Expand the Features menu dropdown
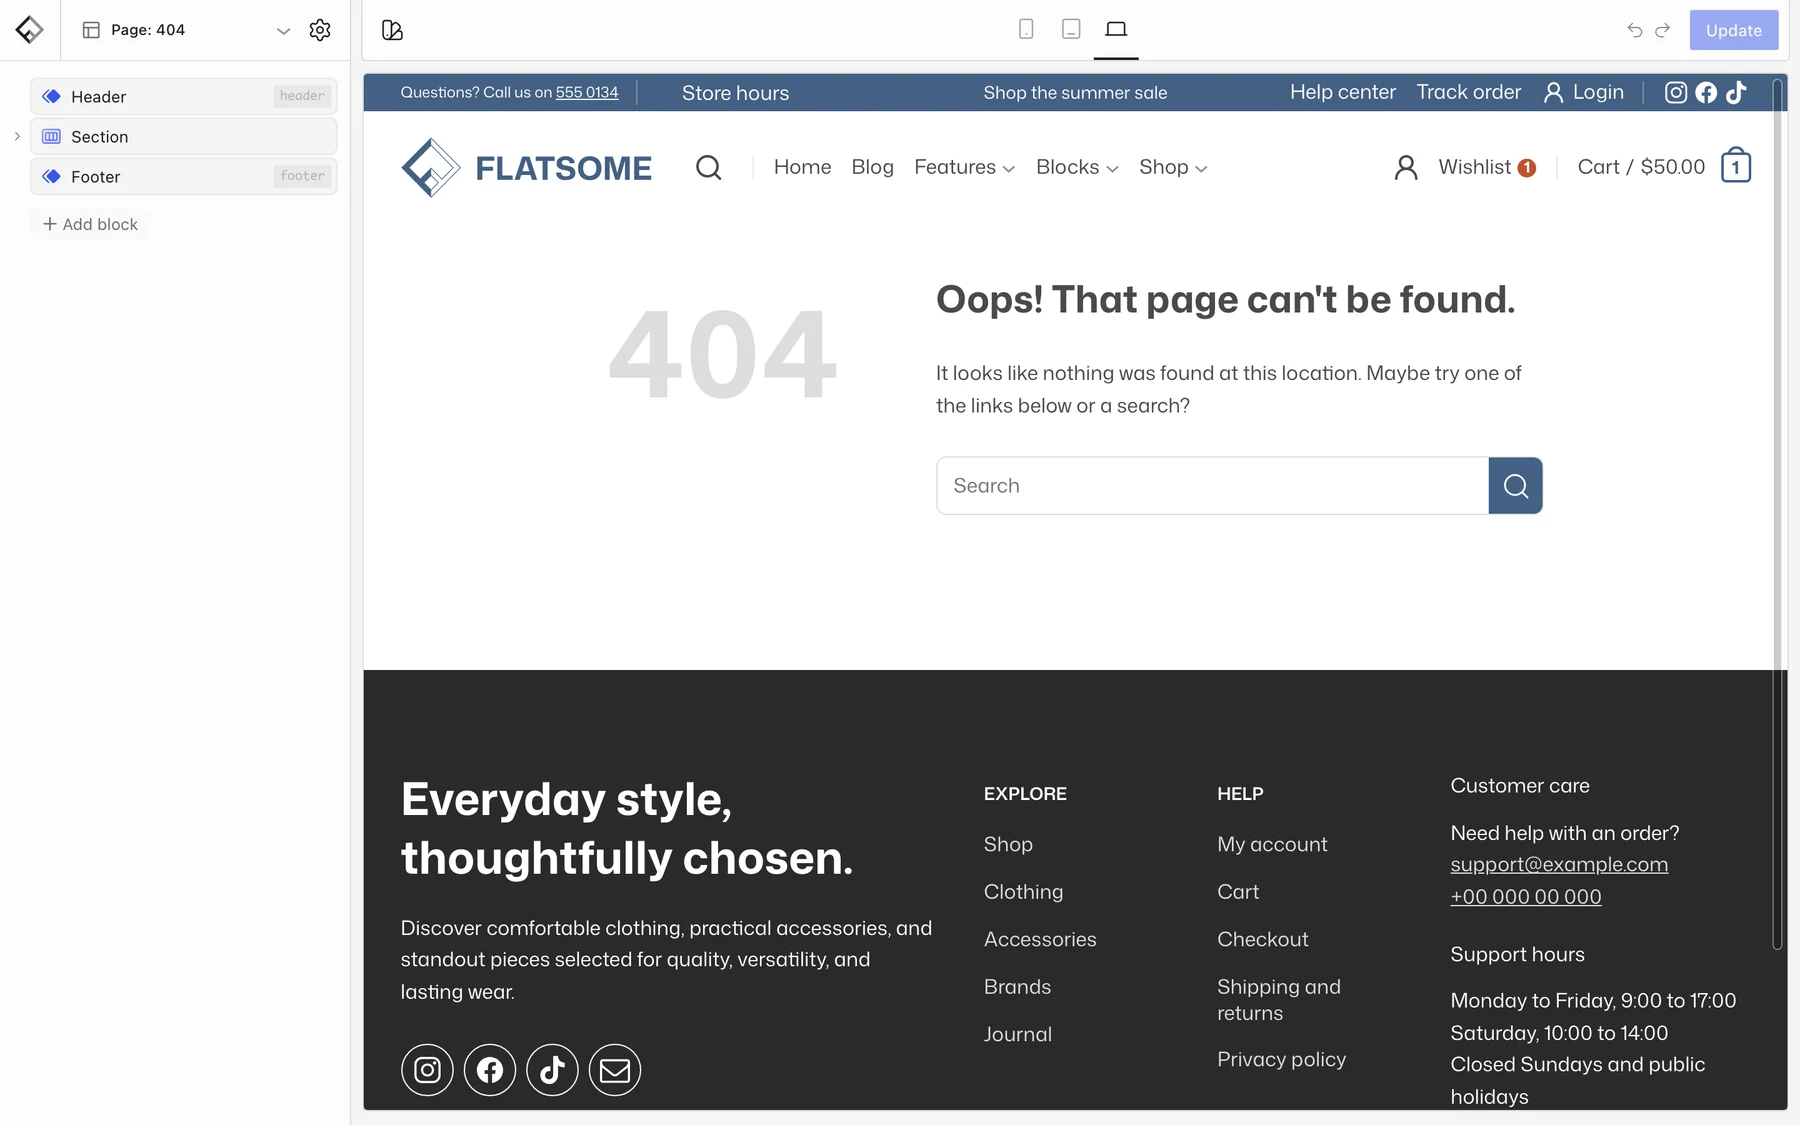The height and width of the screenshot is (1125, 1800). coord(964,167)
